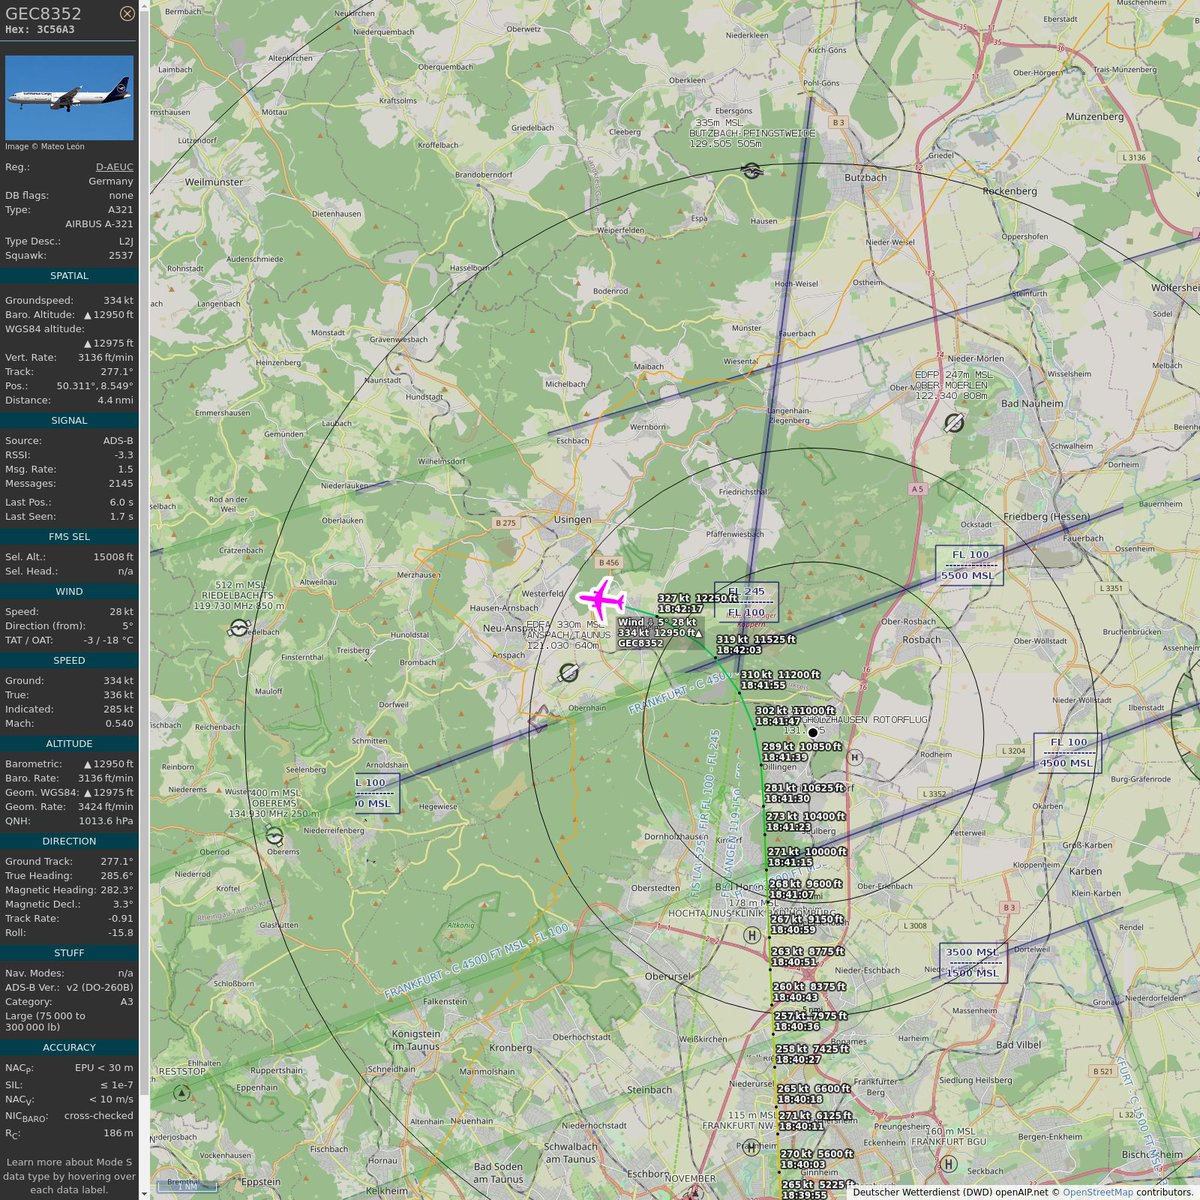Click the sidebar vertical scrollbar

[145, 600]
